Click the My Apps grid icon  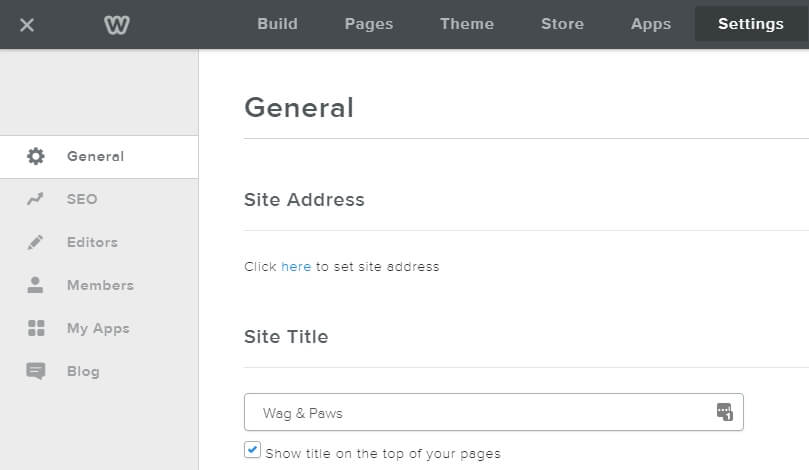tap(36, 328)
